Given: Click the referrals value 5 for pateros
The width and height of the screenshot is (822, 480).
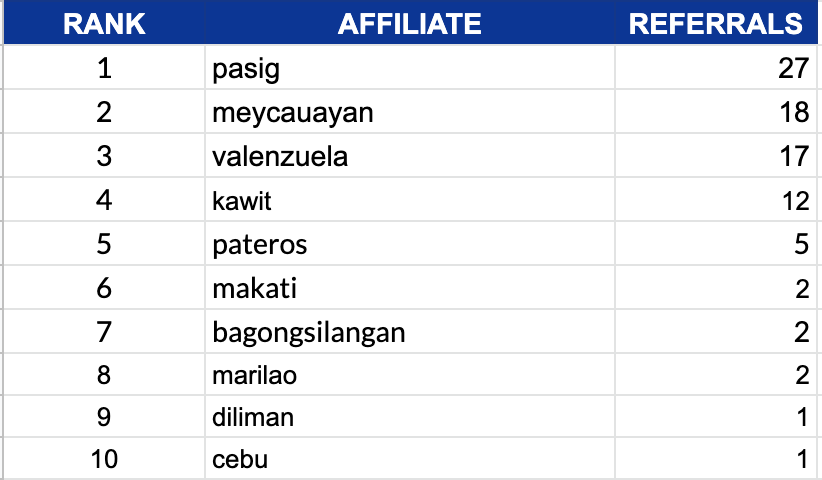Looking at the screenshot, I should tap(800, 245).
